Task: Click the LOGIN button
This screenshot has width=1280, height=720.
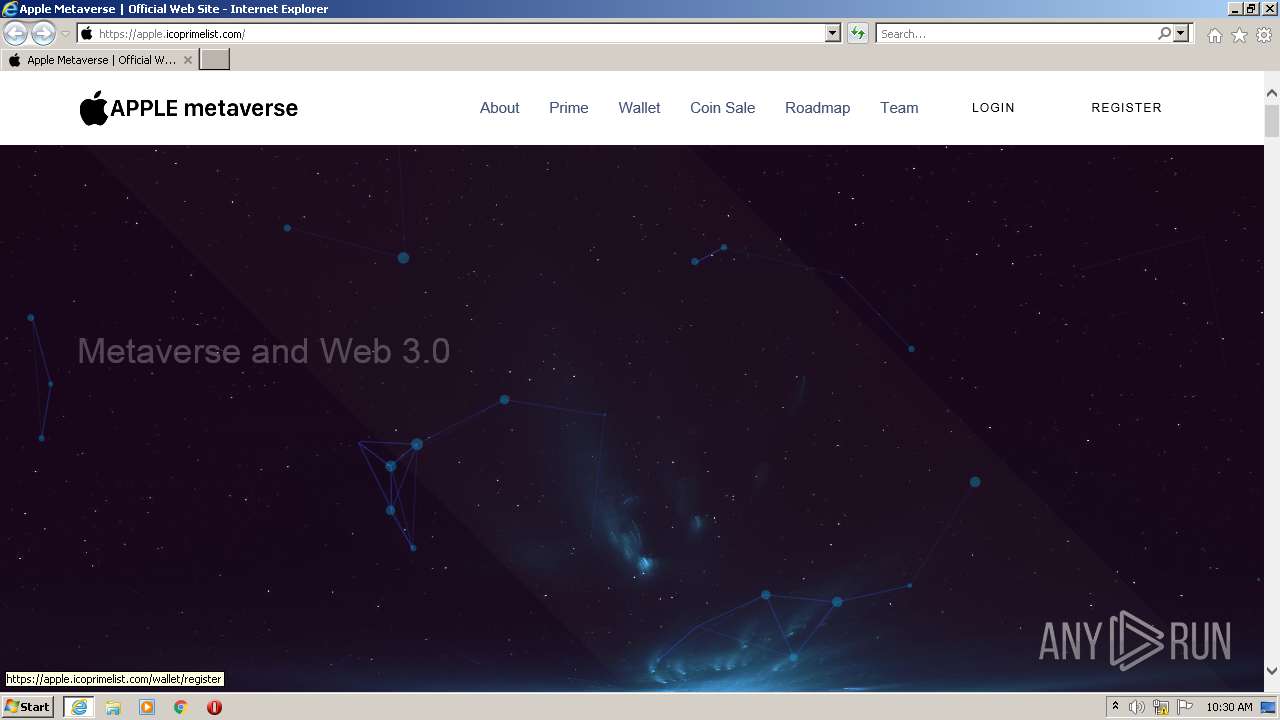Action: click(x=993, y=108)
